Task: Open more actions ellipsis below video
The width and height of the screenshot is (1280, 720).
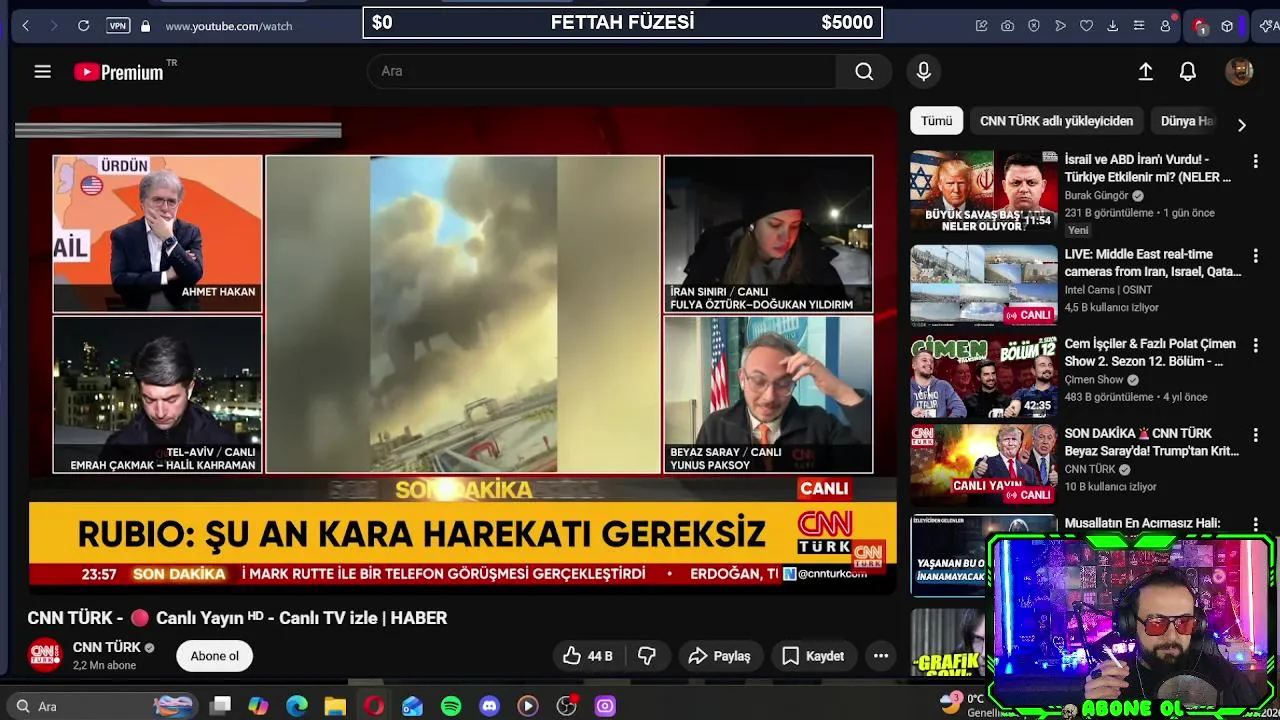Action: [x=881, y=656]
